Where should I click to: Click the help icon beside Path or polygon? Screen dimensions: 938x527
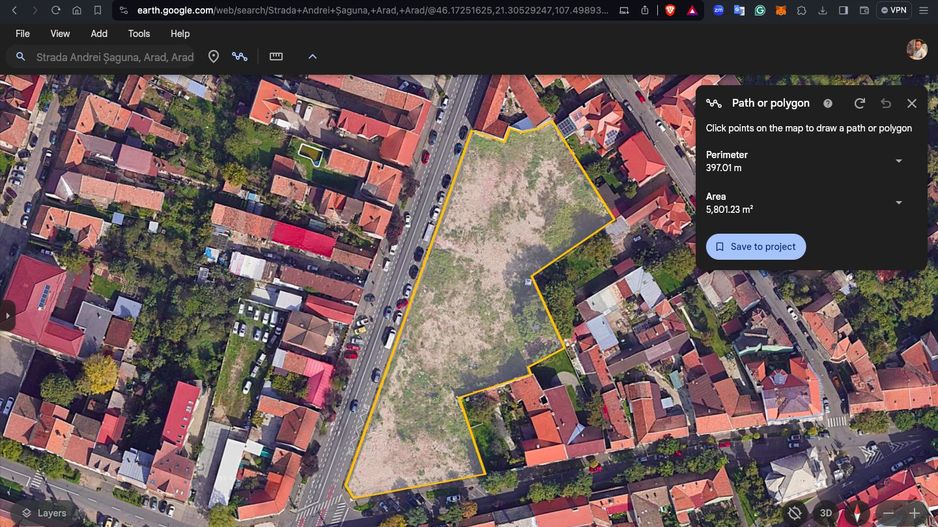[x=828, y=103]
